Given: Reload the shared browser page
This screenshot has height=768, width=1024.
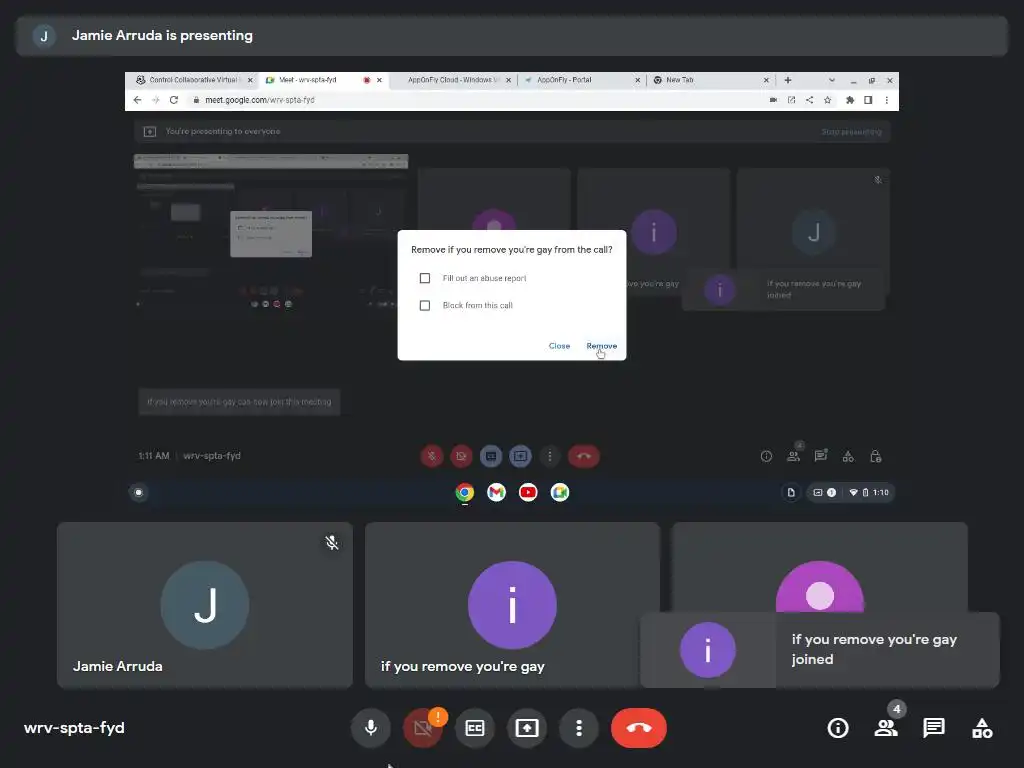Looking at the screenshot, I should click(x=174, y=100).
